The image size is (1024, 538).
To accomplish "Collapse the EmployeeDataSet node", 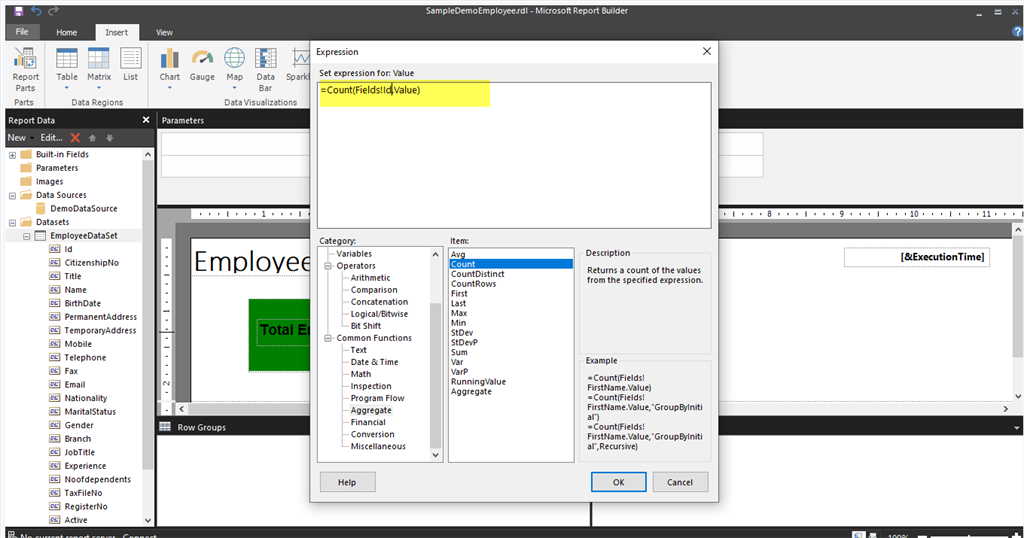I will click(27, 236).
